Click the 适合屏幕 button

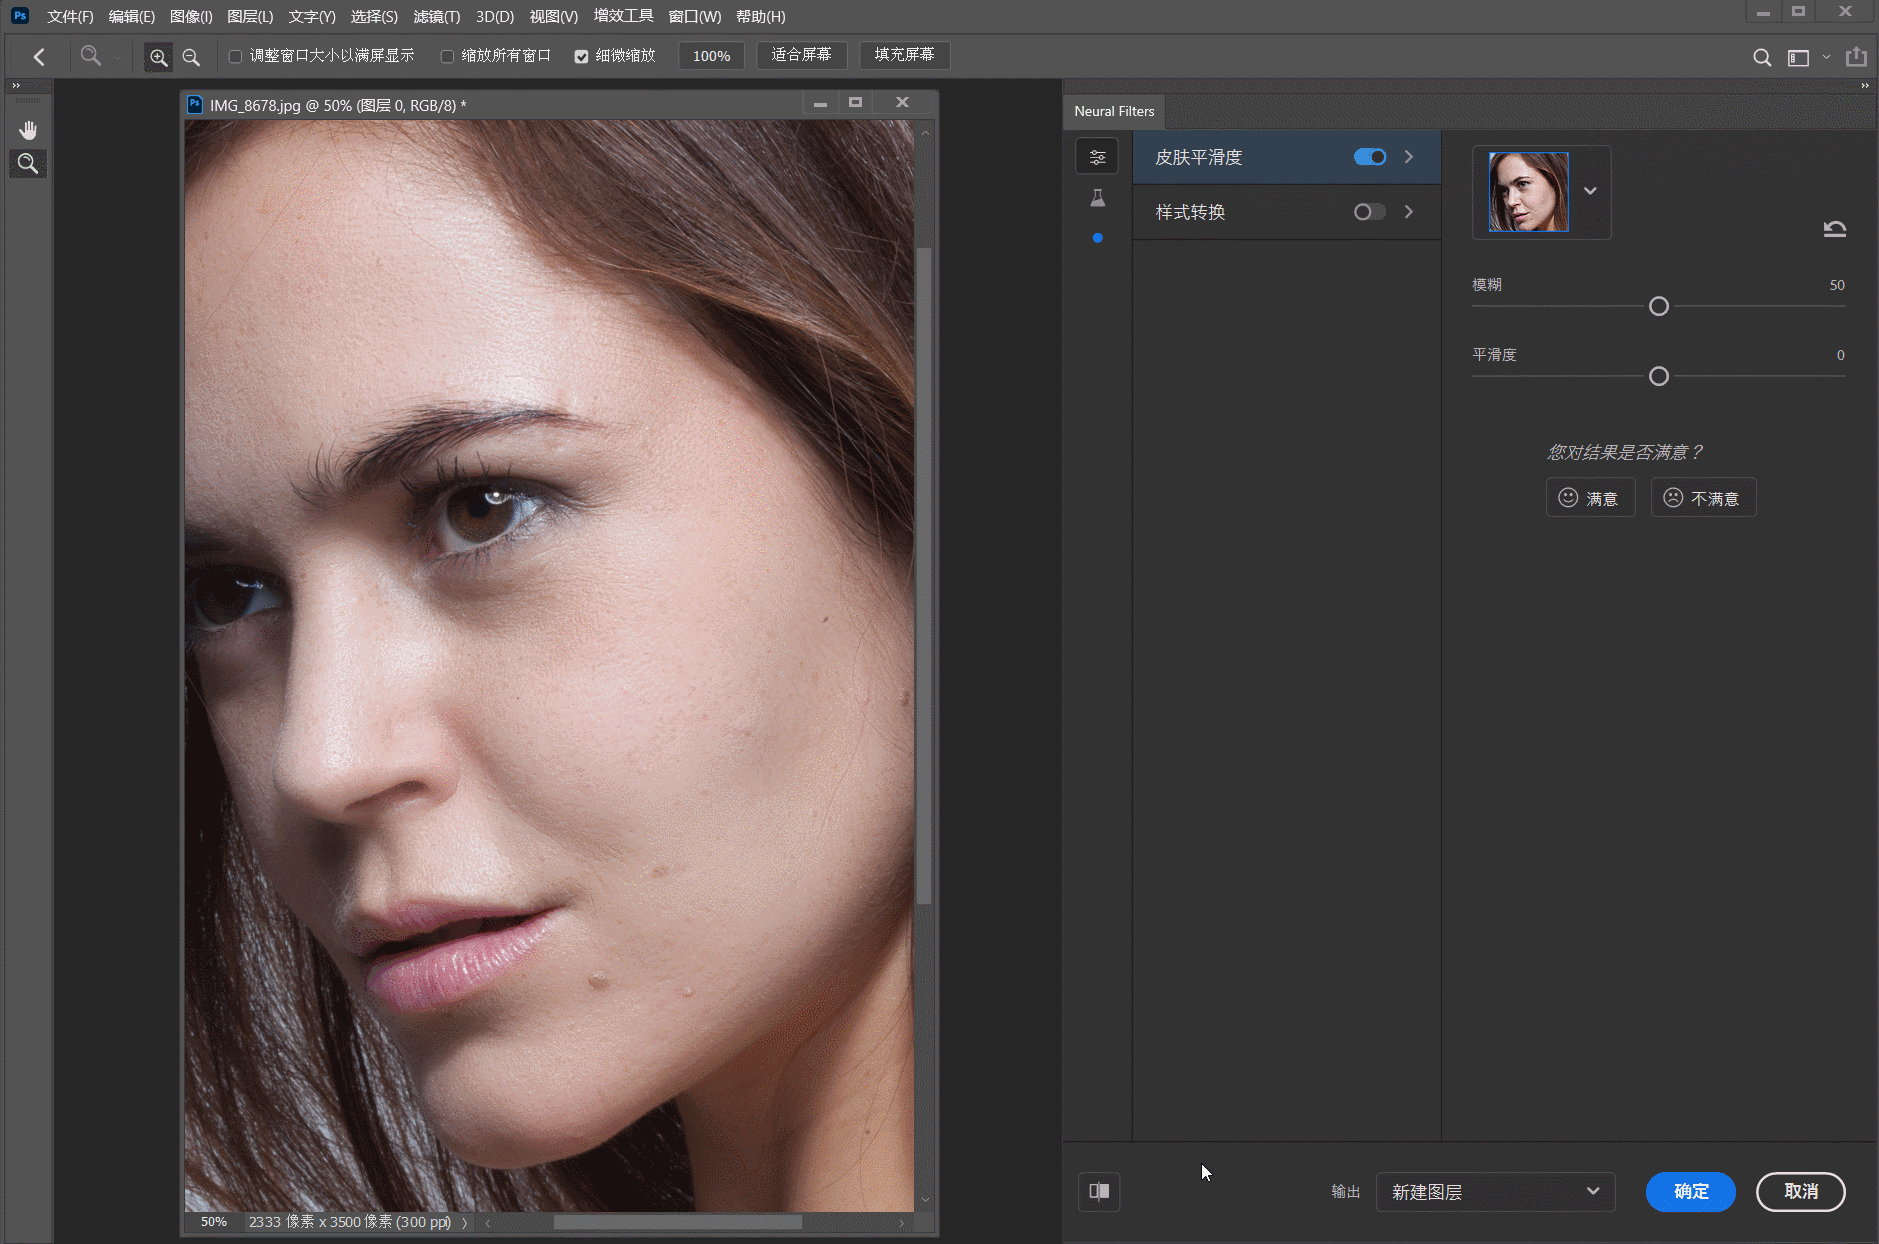pyautogui.click(x=801, y=55)
